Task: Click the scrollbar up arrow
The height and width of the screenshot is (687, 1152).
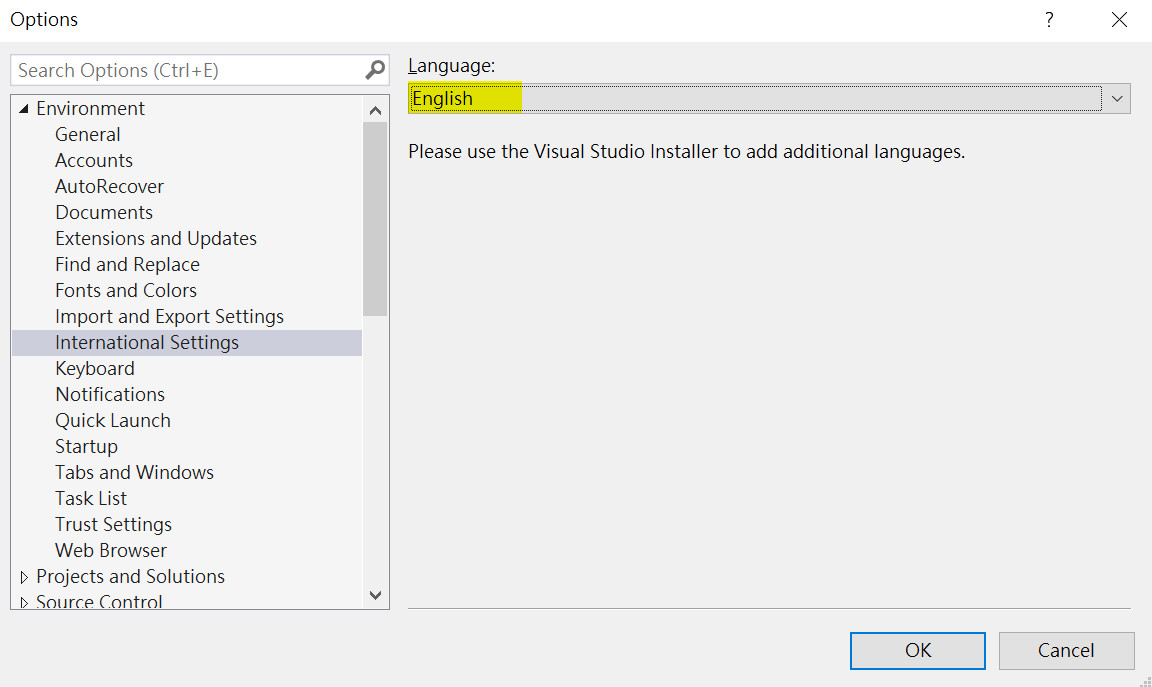Action: pos(375,109)
